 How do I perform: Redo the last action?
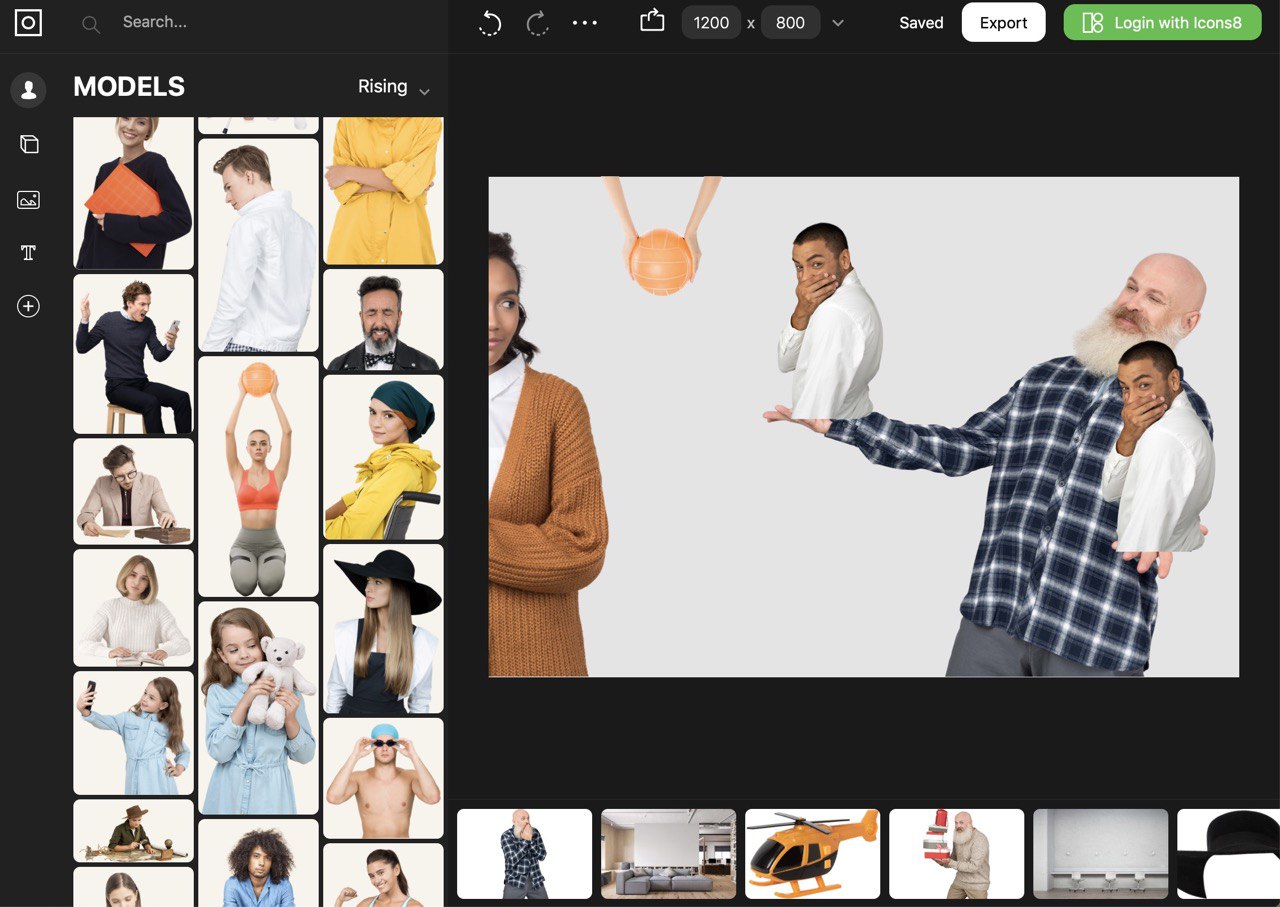coord(538,23)
